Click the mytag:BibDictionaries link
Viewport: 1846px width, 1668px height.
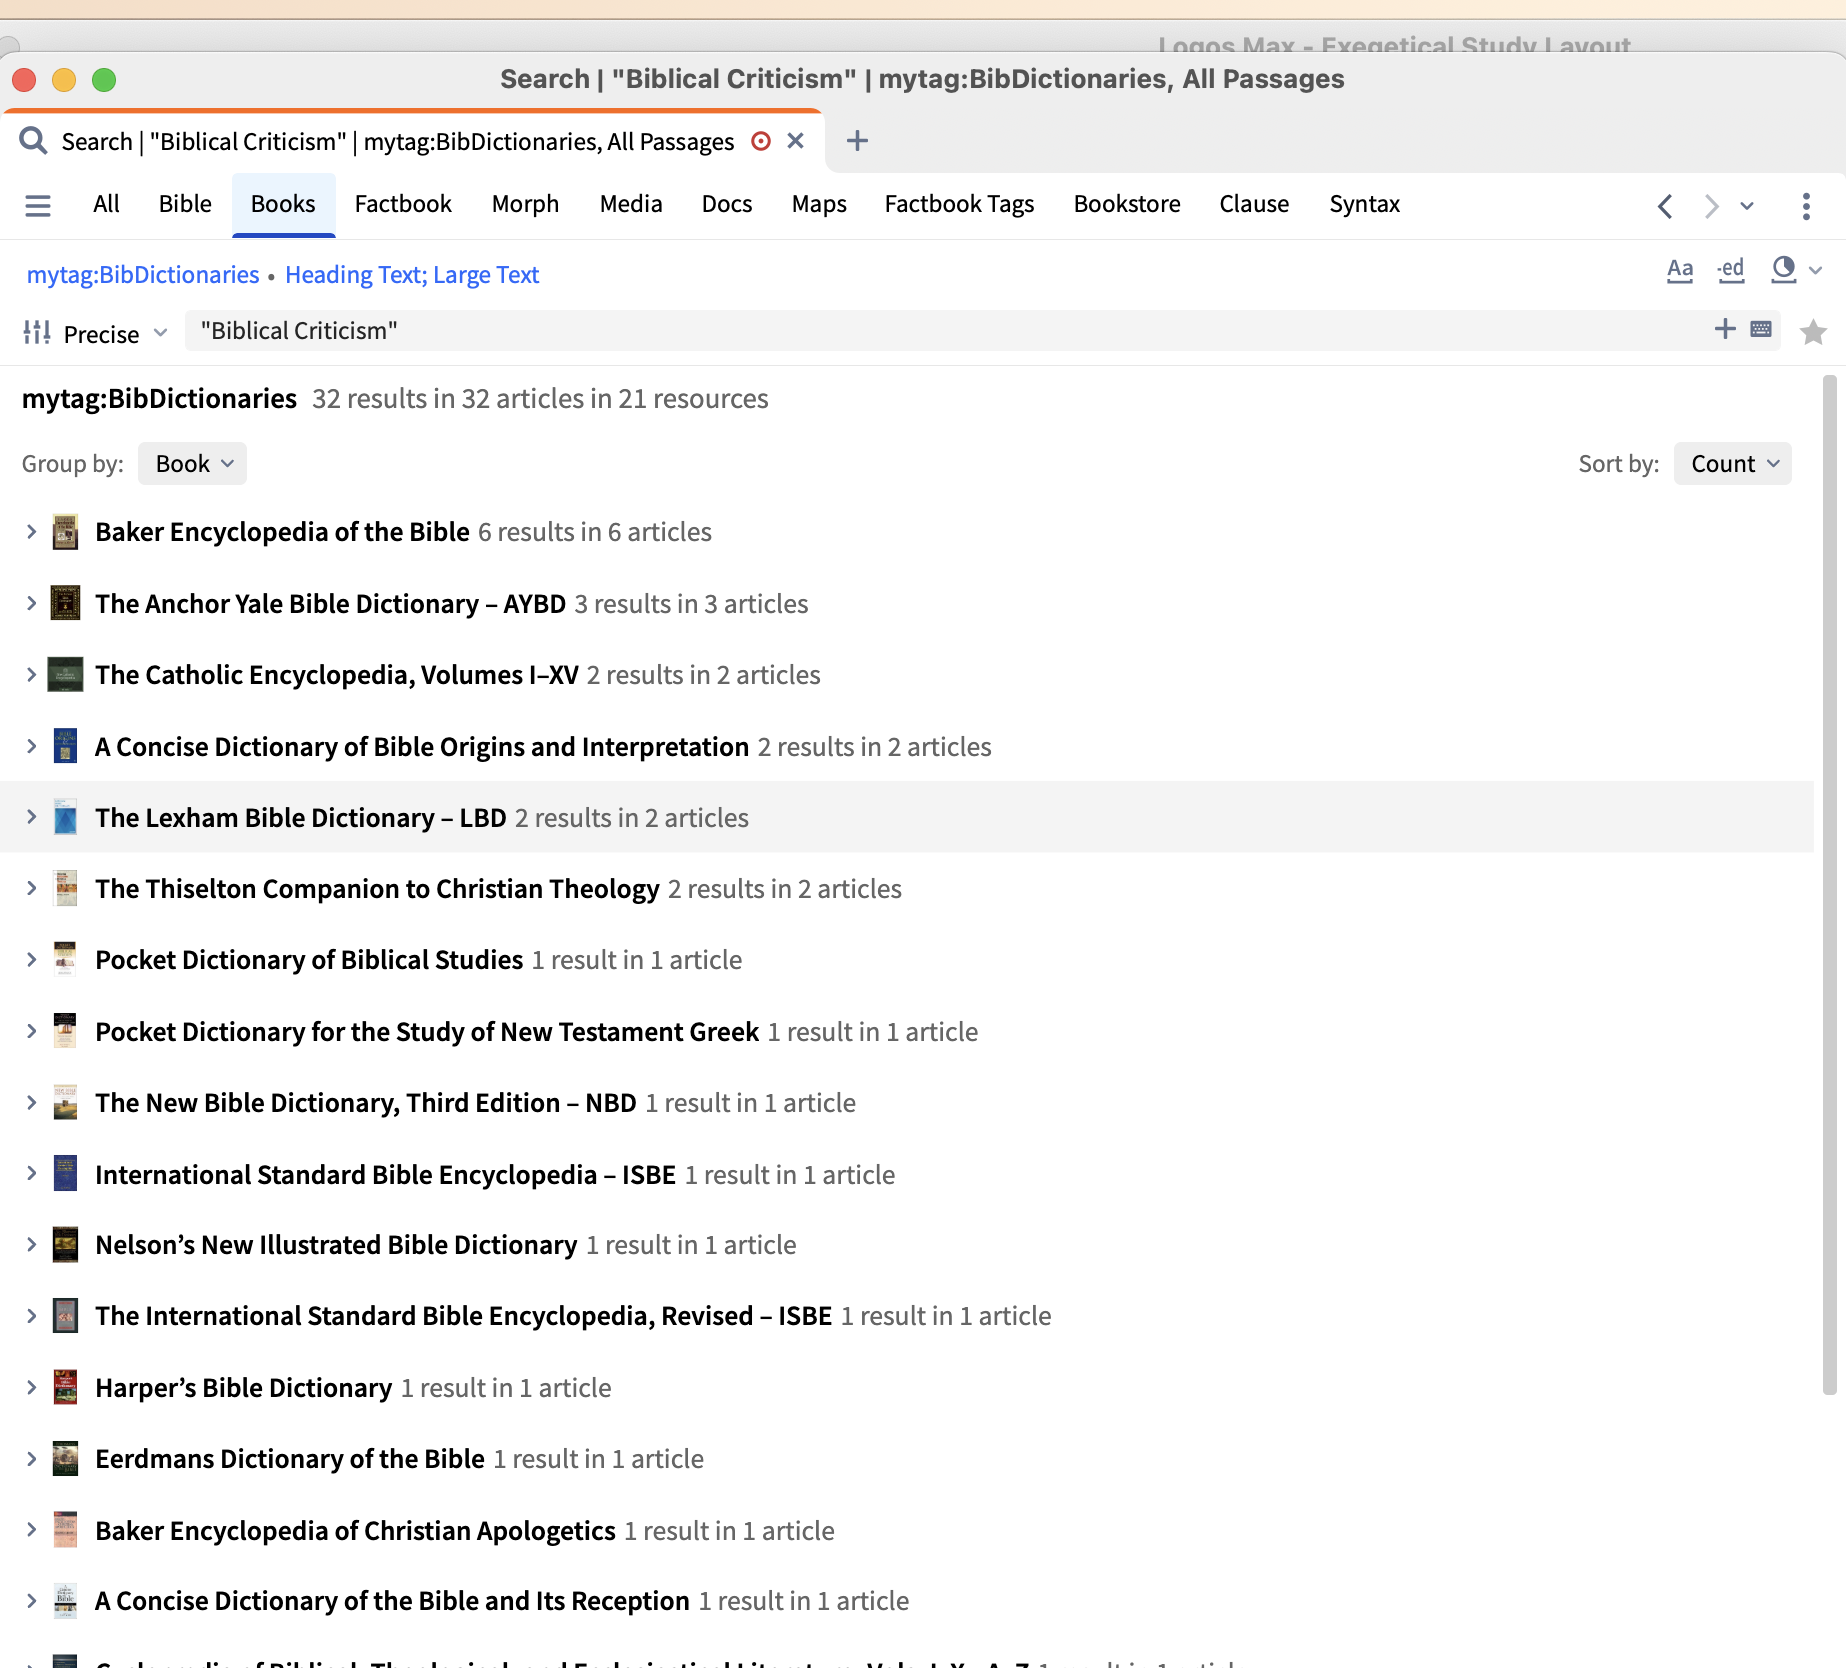click(x=143, y=275)
